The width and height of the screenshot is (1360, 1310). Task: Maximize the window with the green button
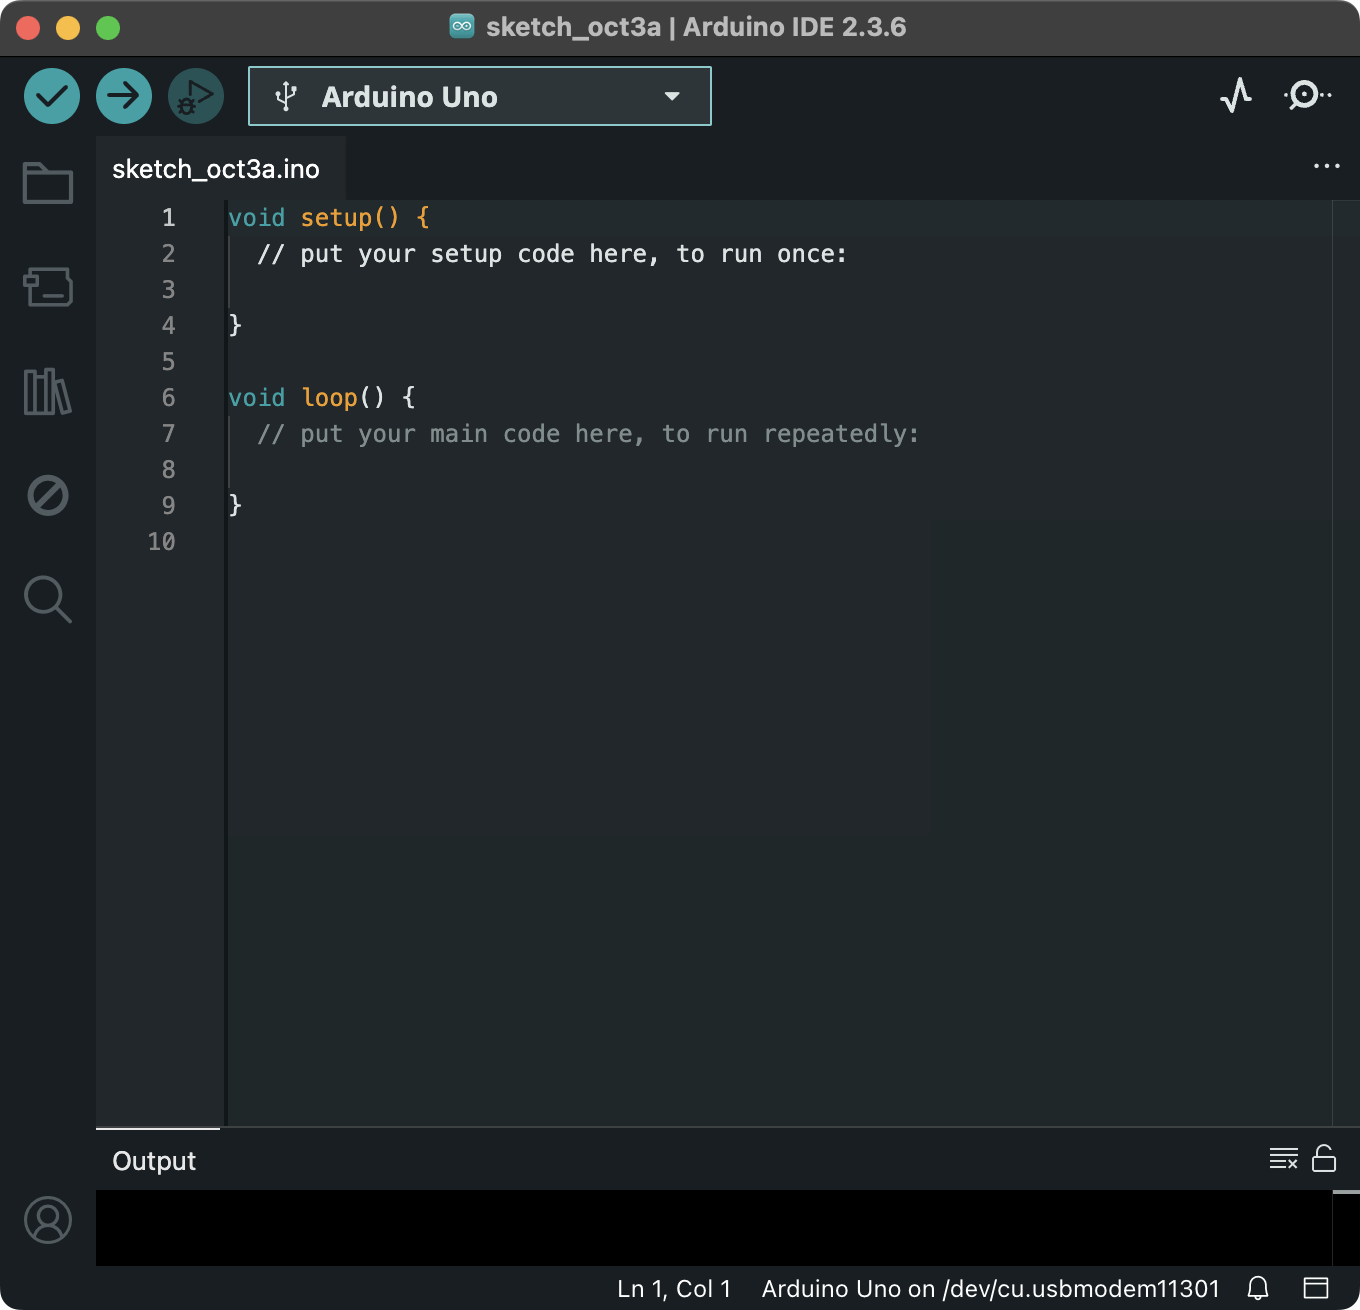pyautogui.click(x=108, y=28)
